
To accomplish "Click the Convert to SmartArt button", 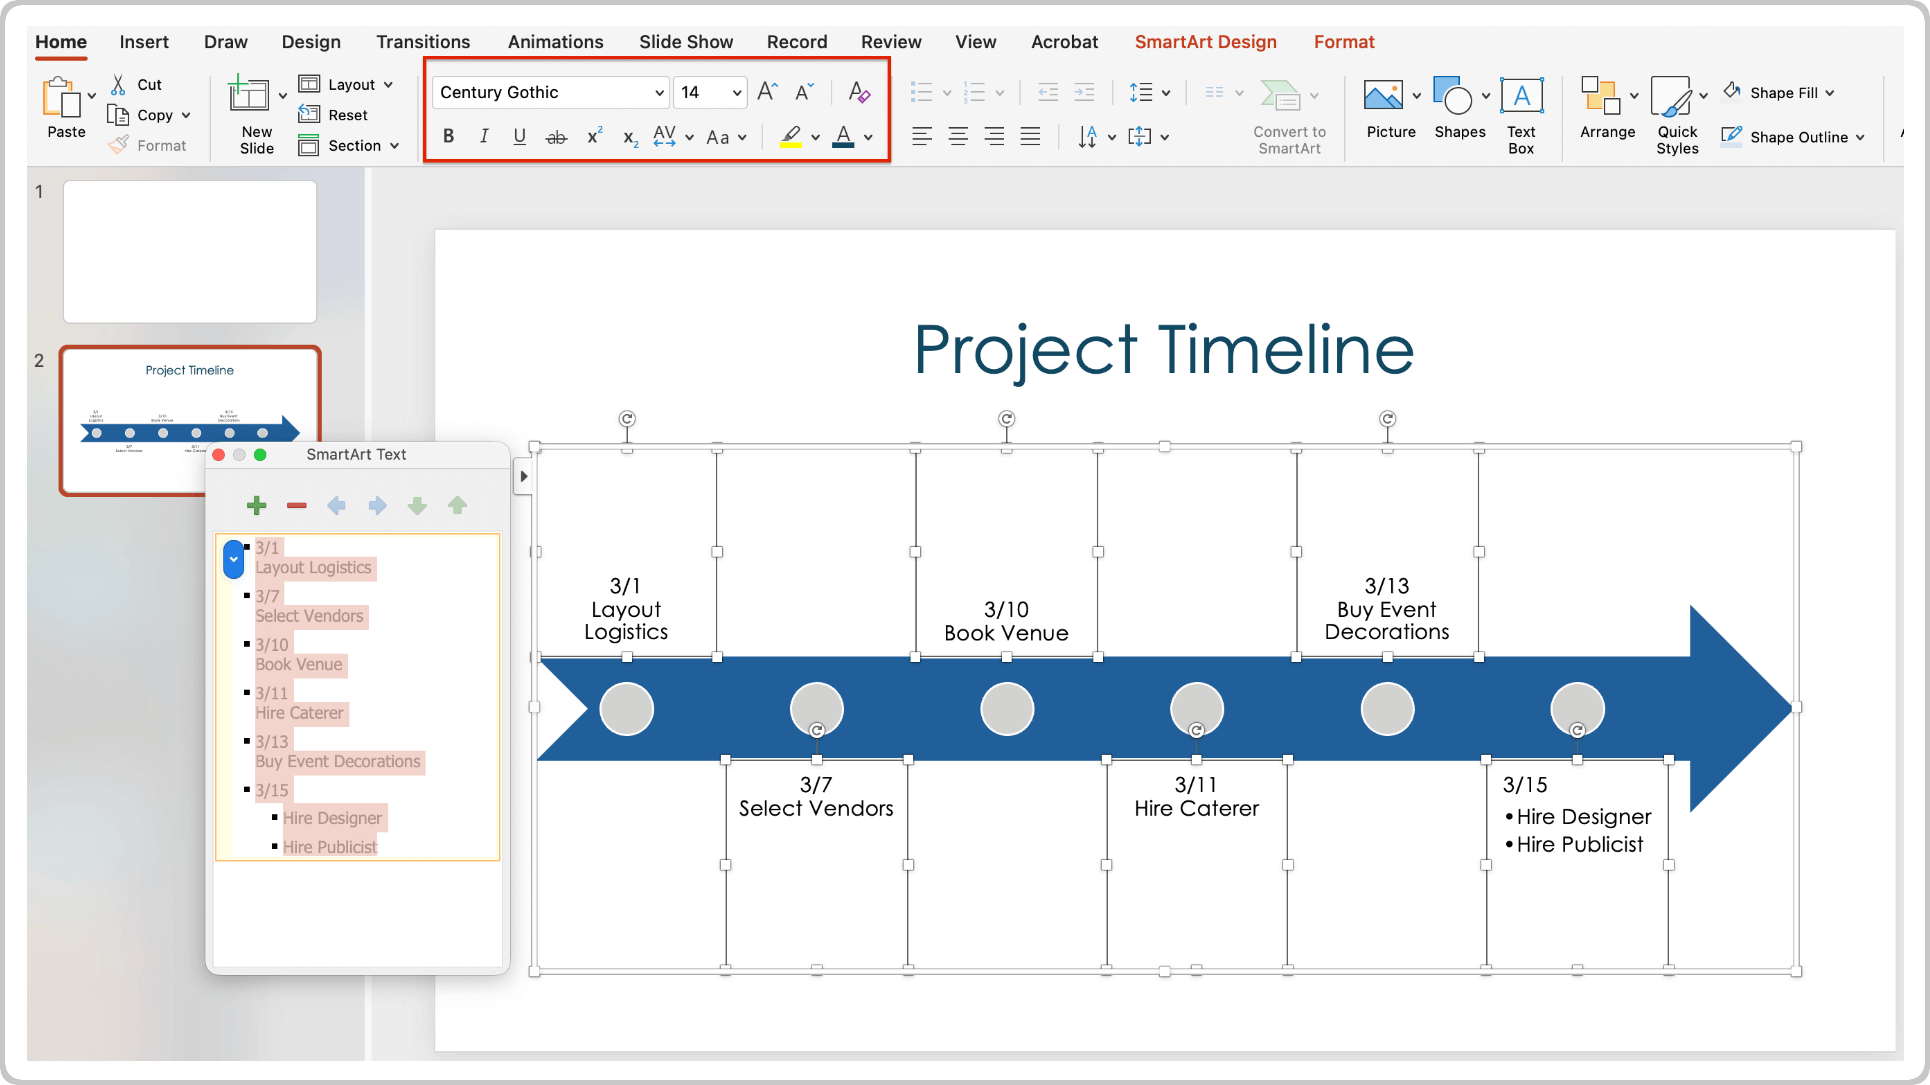I will [x=1289, y=115].
